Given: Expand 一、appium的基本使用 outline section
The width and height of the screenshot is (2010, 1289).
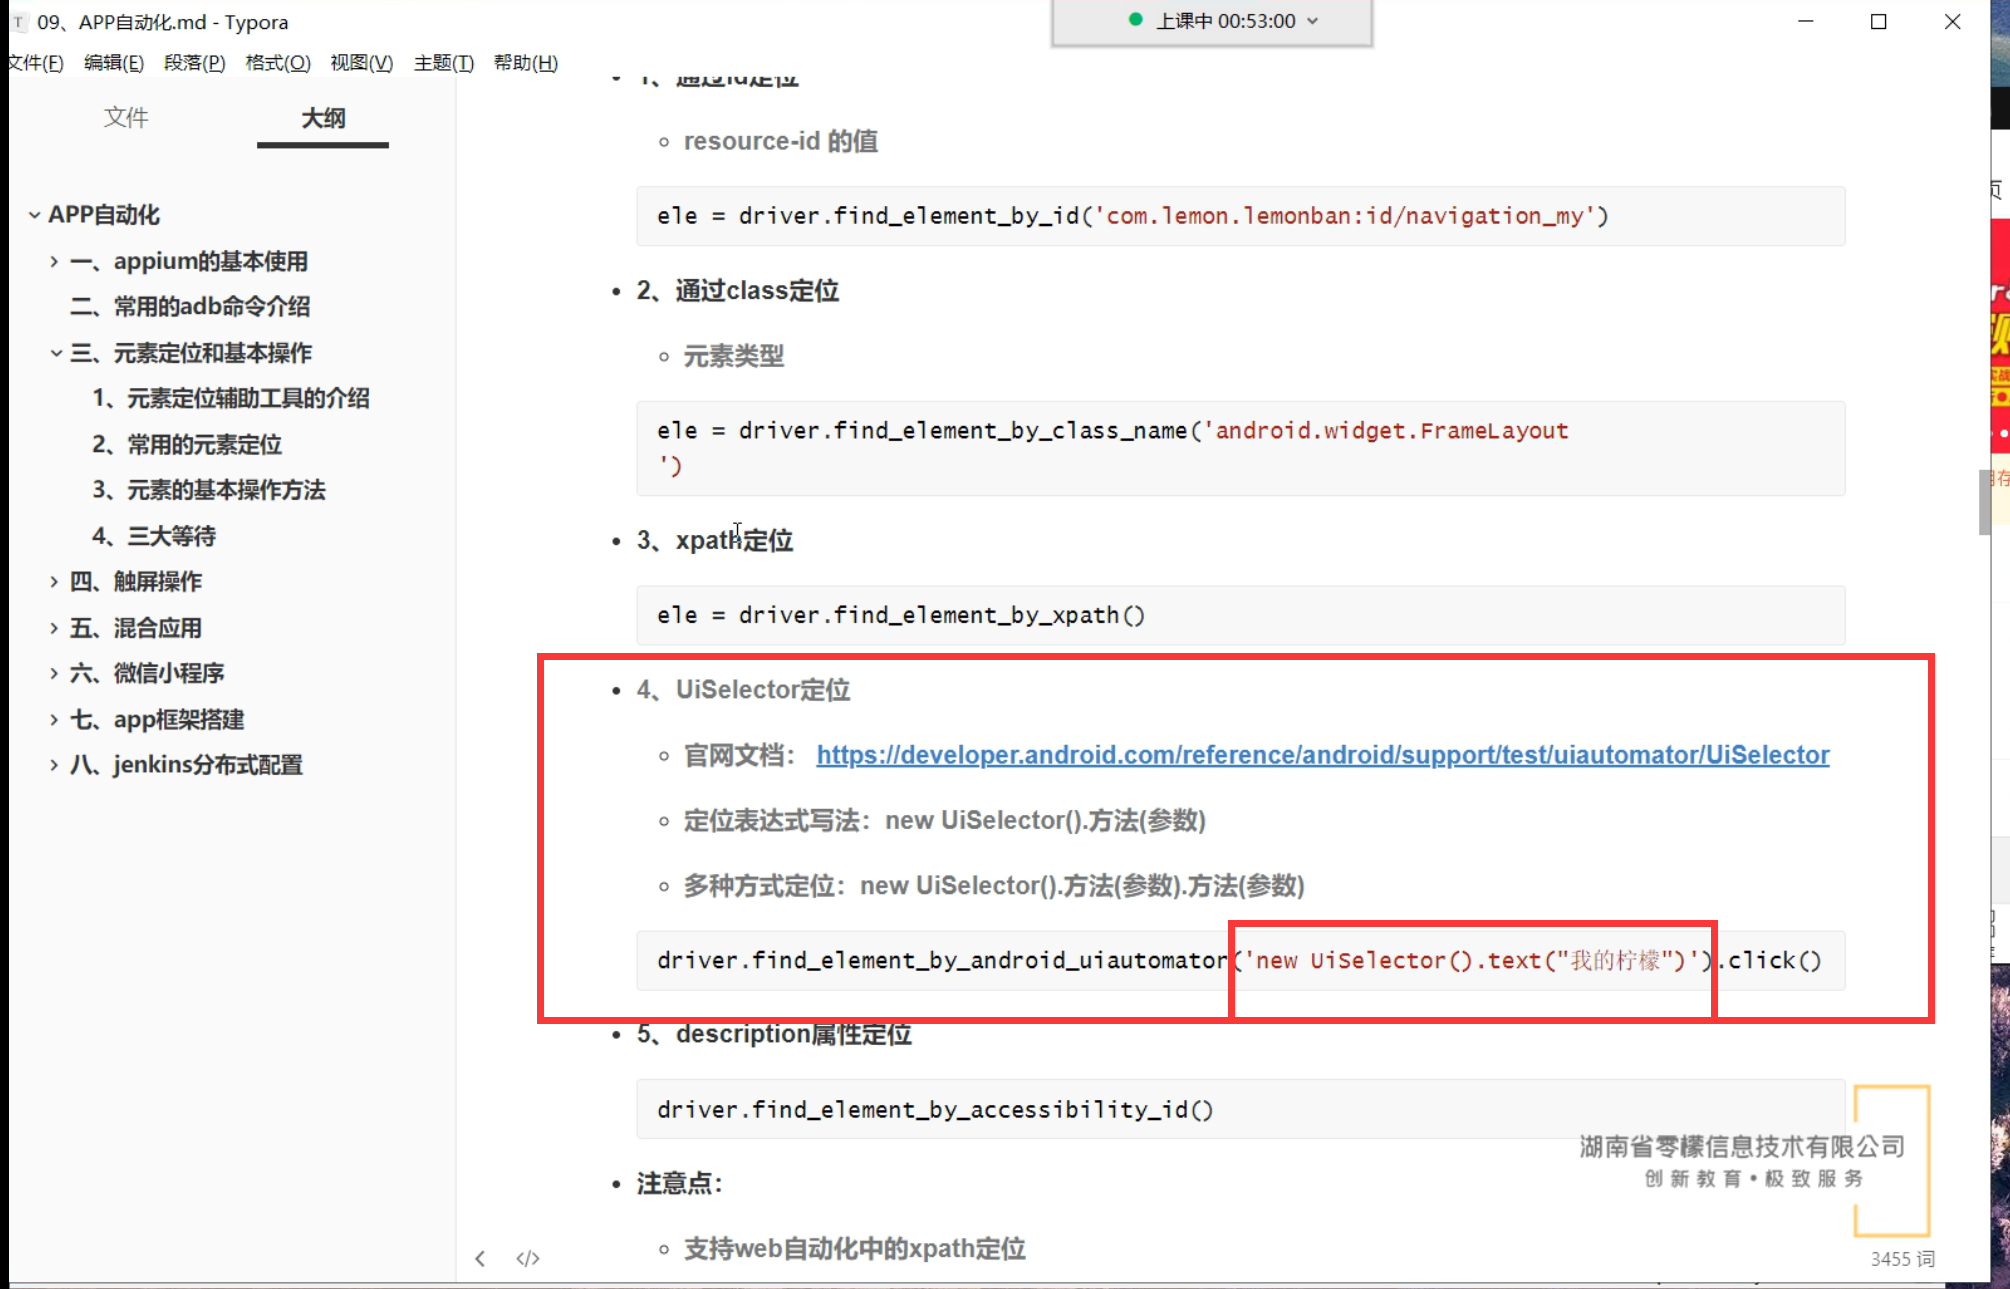Looking at the screenshot, I should coord(54,261).
